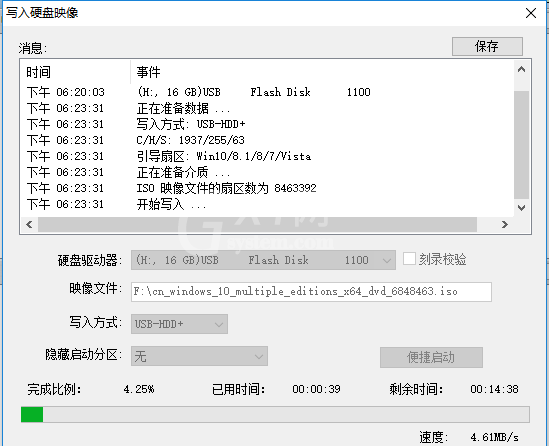Image resolution: width=549 pixels, height=446 pixels.
Task: Click the speed value 4.61MB/s
Action: pyautogui.click(x=494, y=437)
